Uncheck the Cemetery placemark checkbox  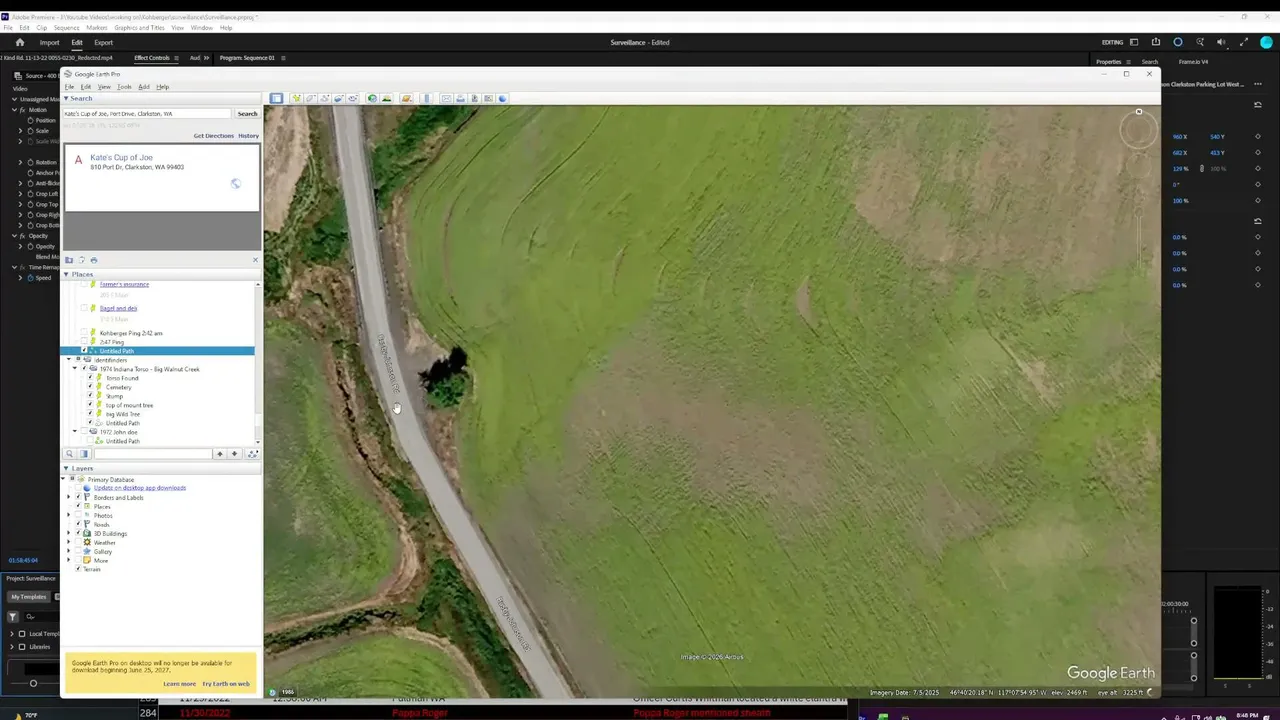tap(90, 387)
